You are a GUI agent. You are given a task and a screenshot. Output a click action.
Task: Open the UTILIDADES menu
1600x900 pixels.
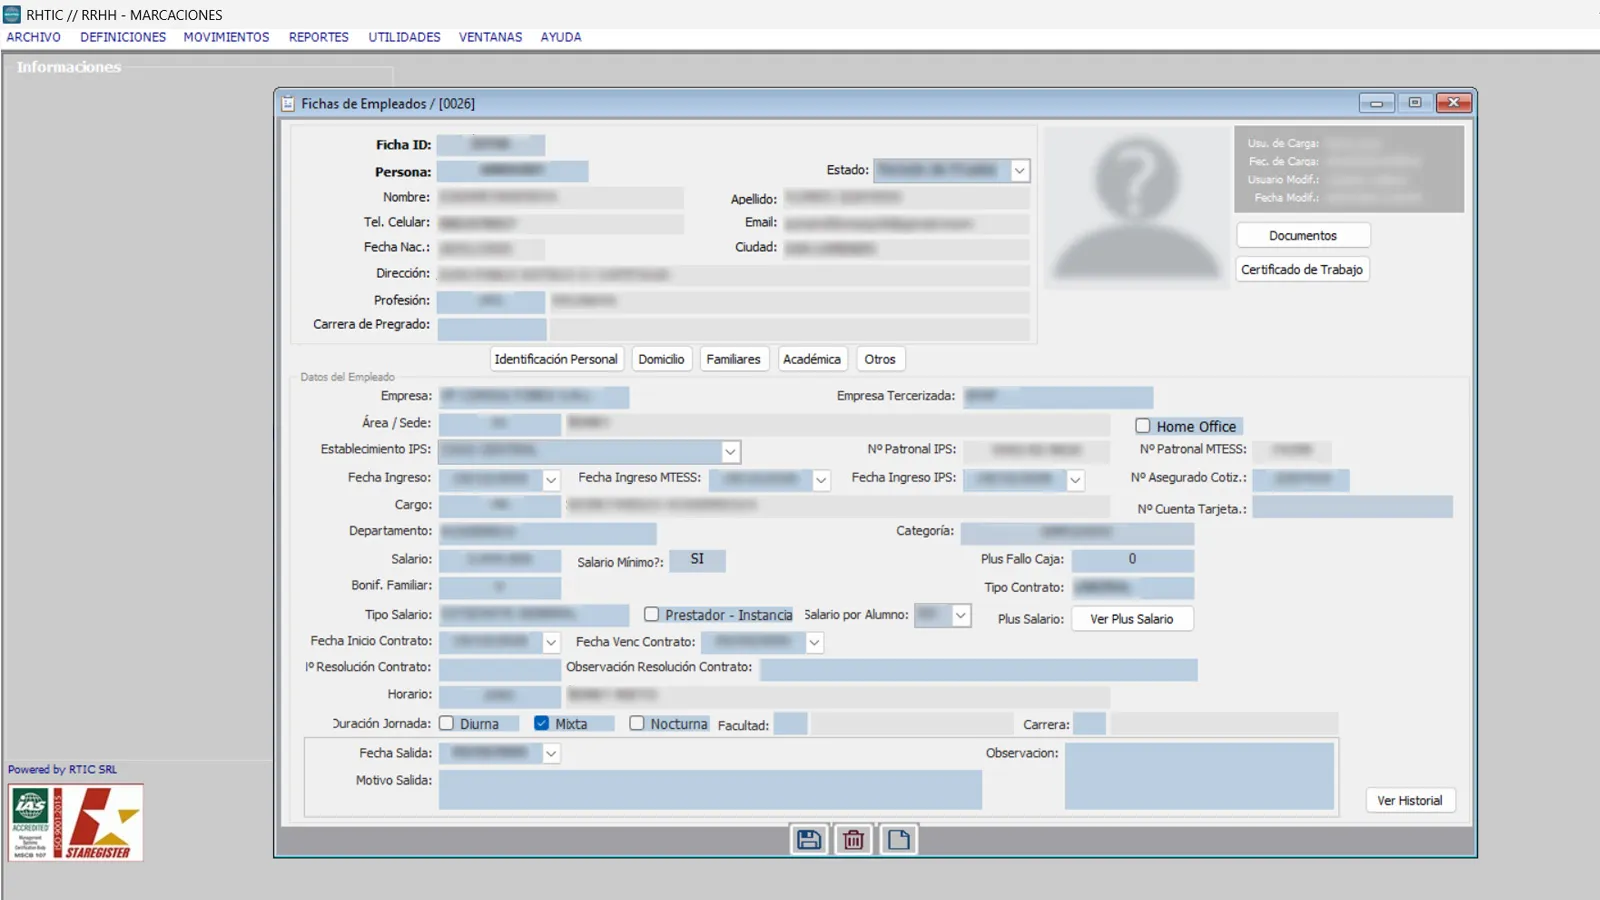404,37
